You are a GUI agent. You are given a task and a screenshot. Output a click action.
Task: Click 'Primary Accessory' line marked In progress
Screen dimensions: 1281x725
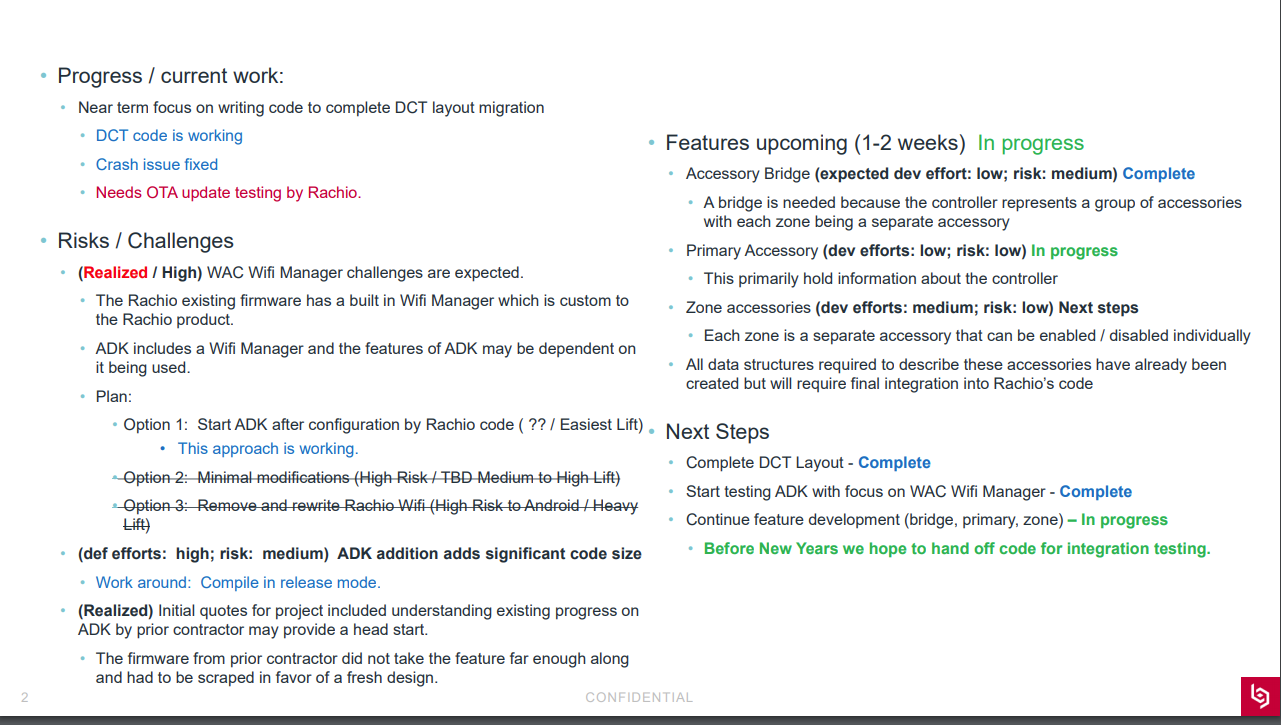[x=902, y=251]
